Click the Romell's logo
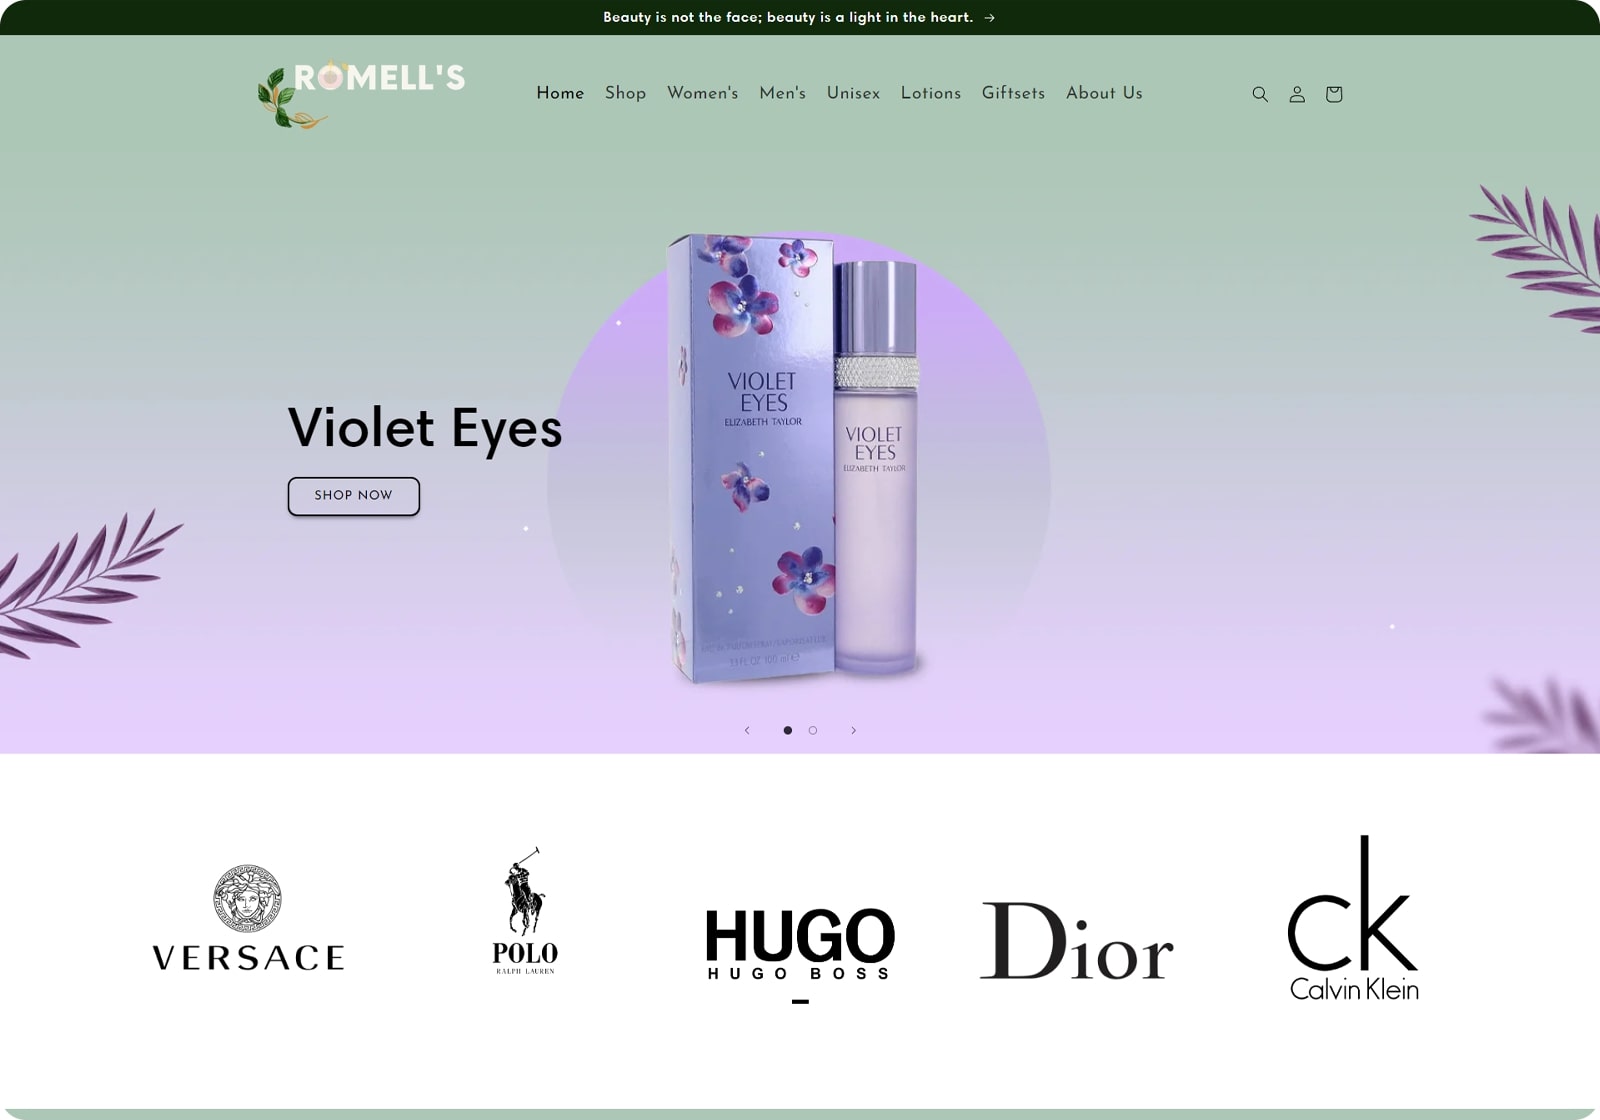Screen dimensions: 1600x1120 pos(361,95)
